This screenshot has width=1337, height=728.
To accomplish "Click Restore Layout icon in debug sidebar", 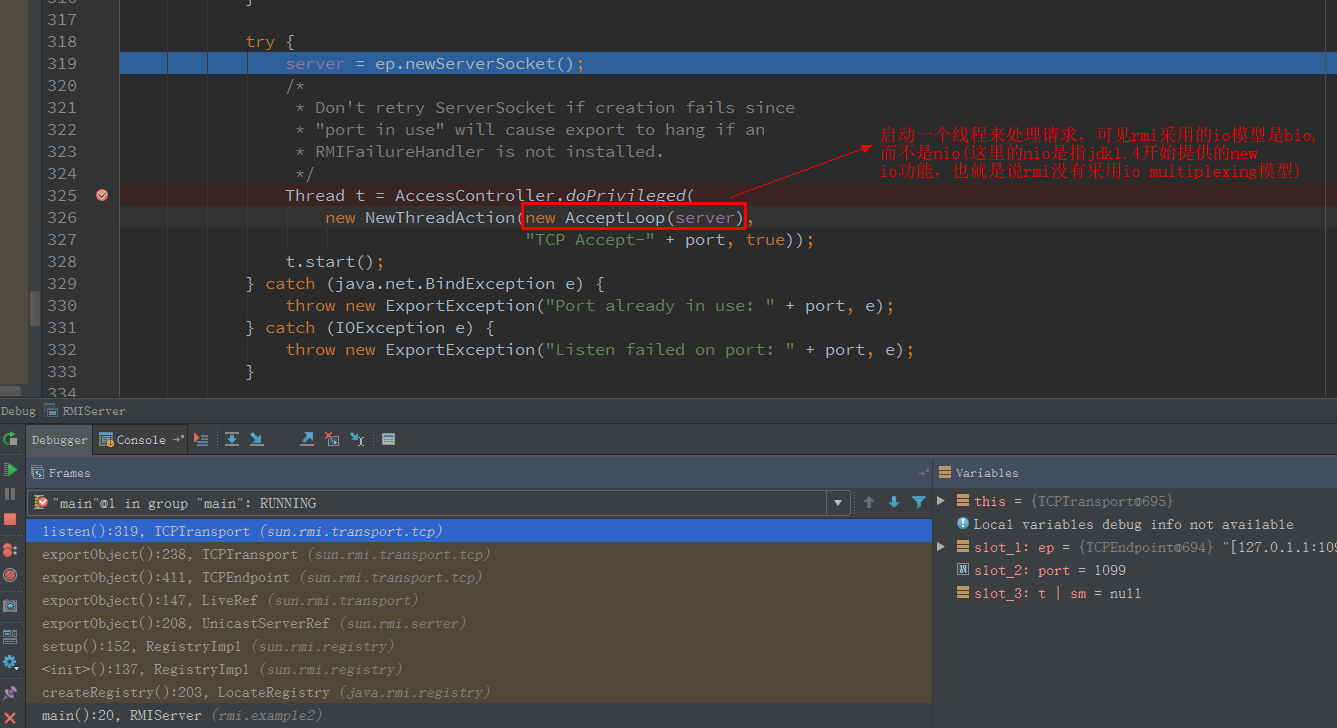I will pyautogui.click(x=10, y=635).
